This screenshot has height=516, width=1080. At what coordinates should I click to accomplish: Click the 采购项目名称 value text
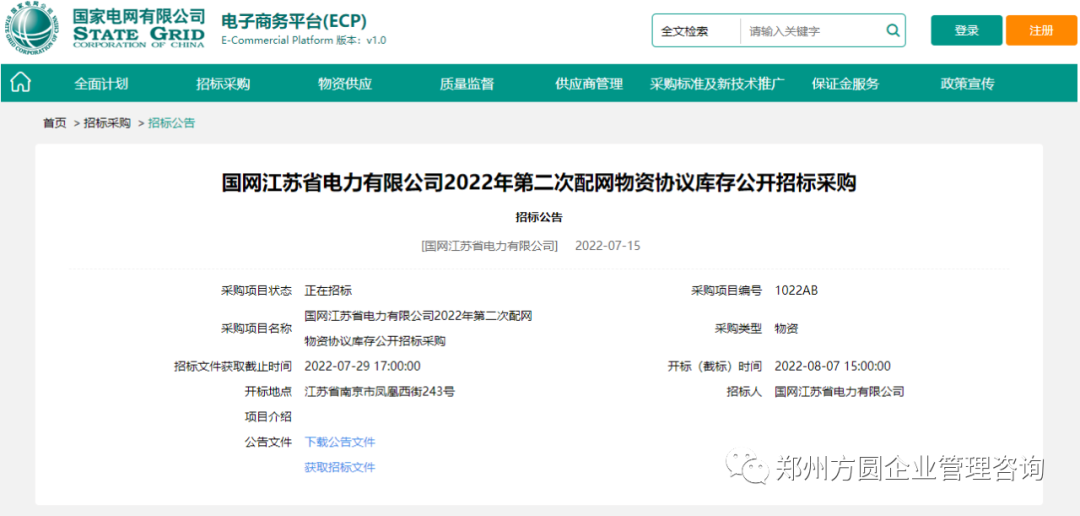tap(419, 329)
